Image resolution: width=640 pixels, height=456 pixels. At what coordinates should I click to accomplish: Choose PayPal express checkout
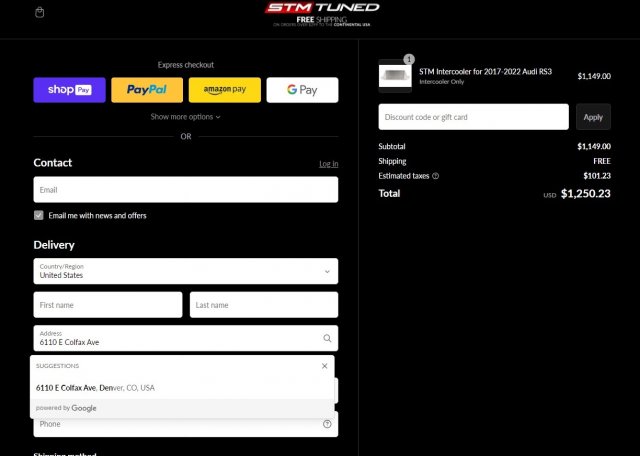pos(147,90)
